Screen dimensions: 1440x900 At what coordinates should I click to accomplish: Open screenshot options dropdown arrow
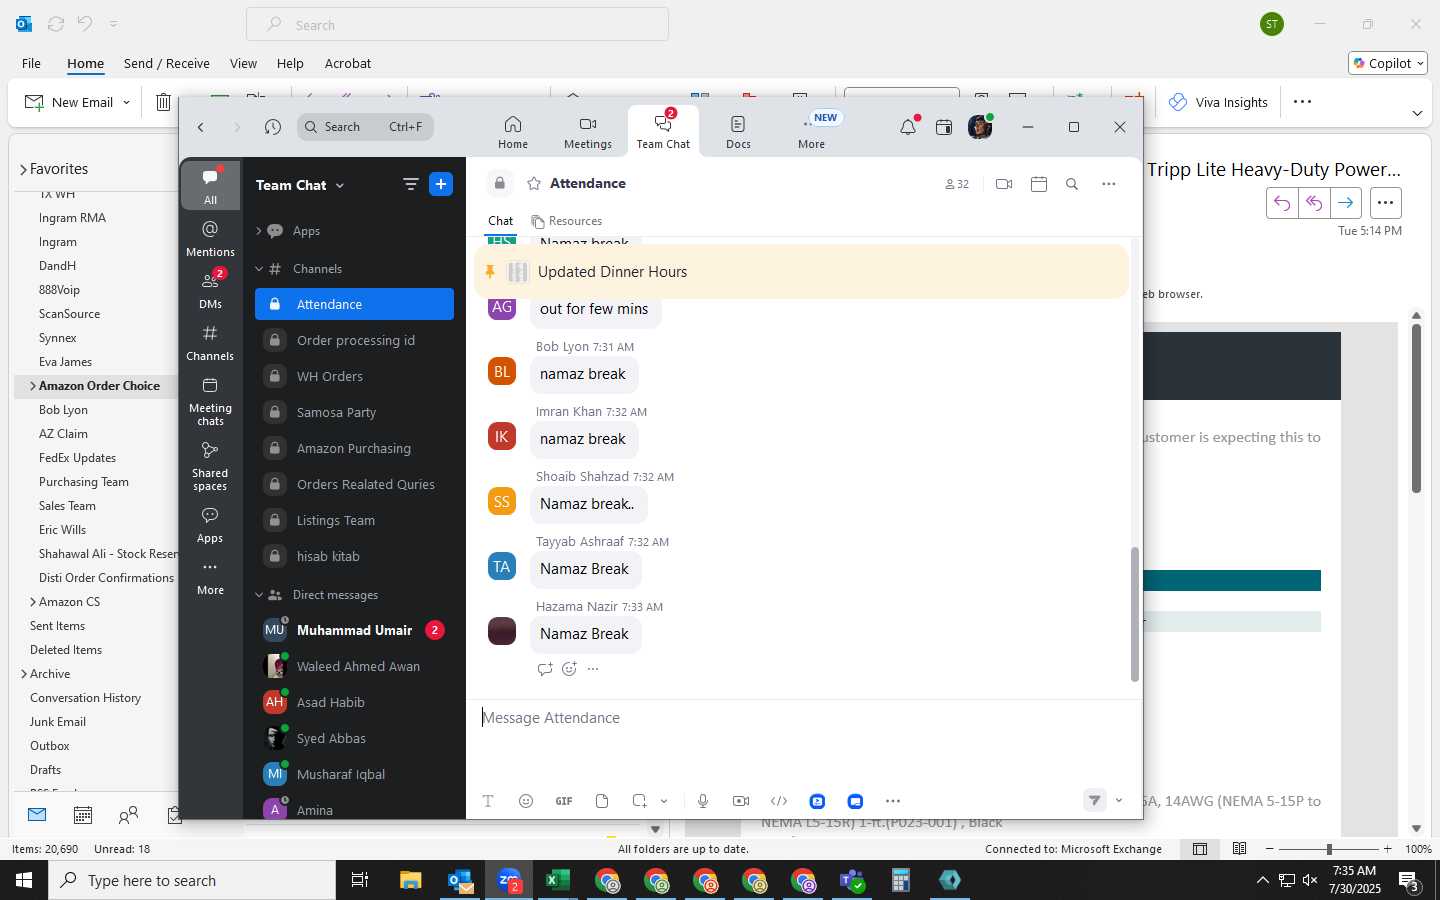(x=664, y=801)
